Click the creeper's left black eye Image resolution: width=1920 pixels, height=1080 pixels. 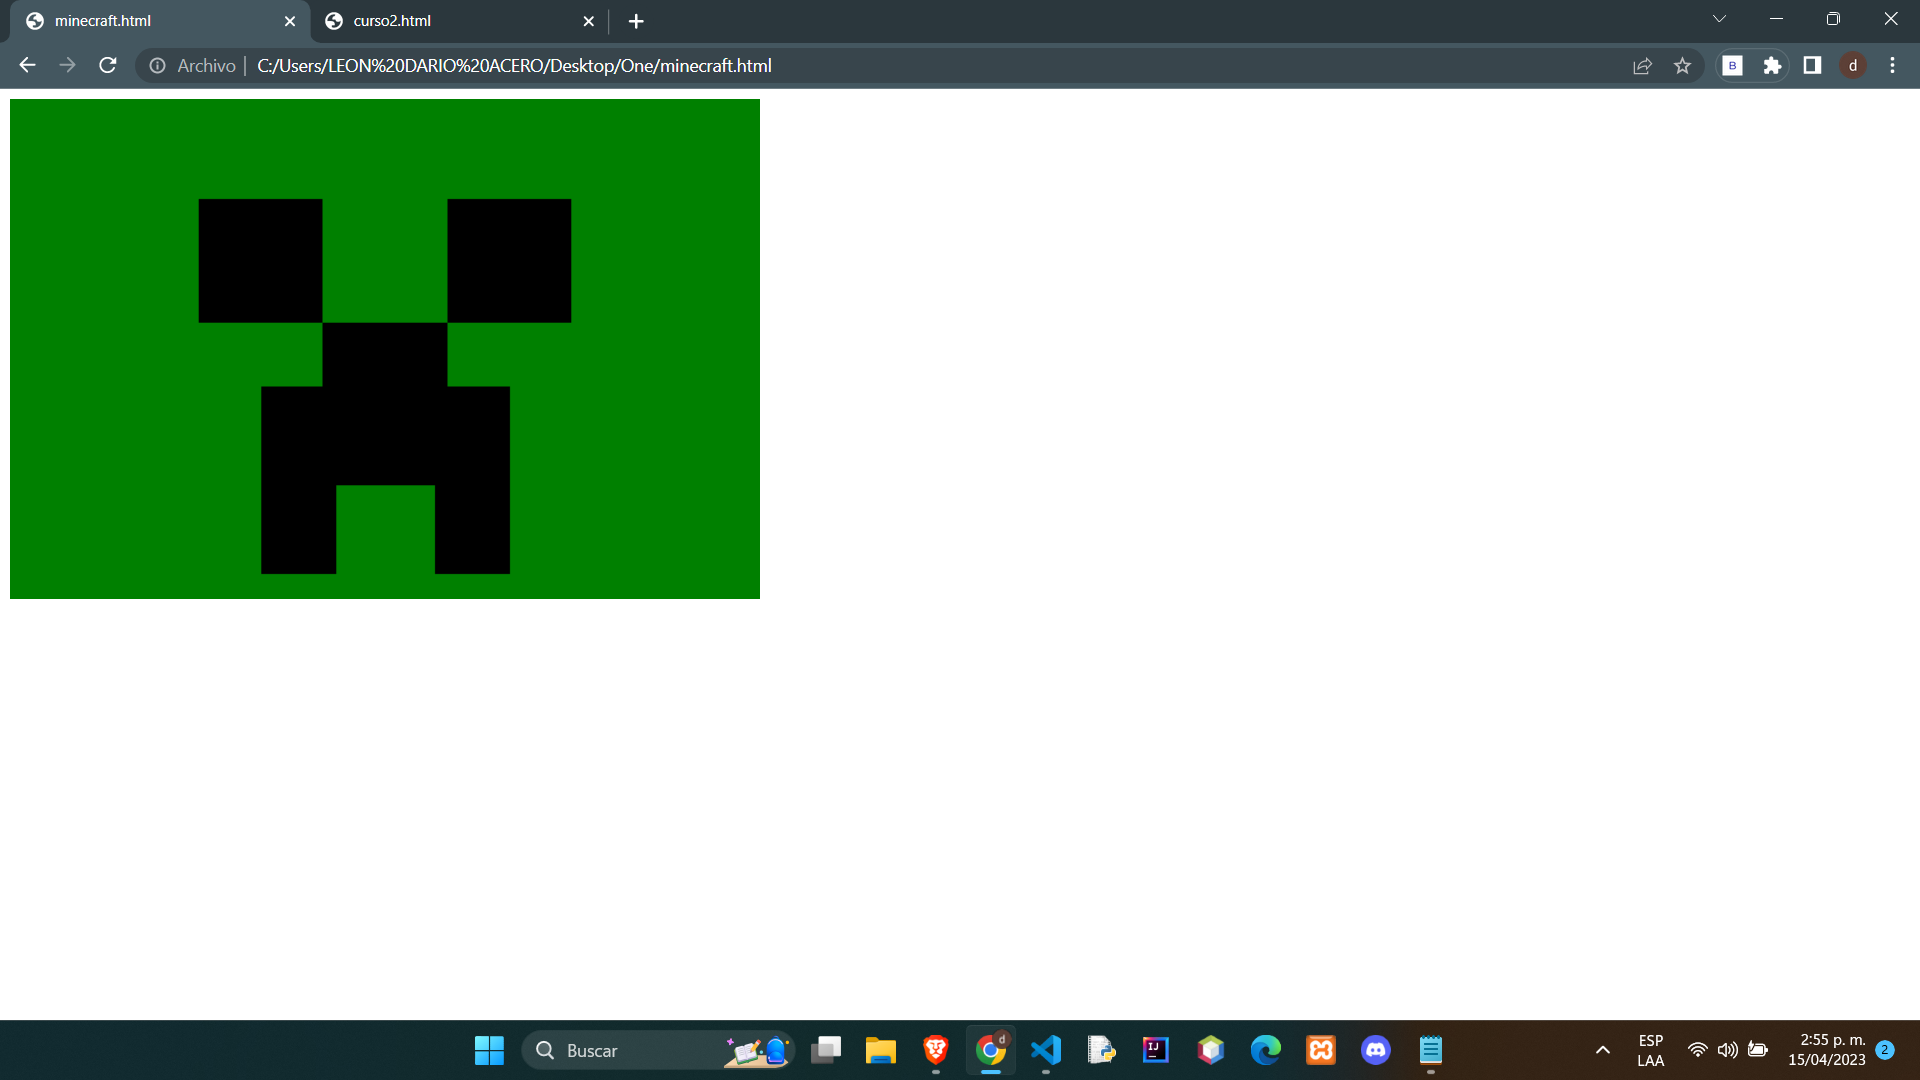click(x=260, y=260)
